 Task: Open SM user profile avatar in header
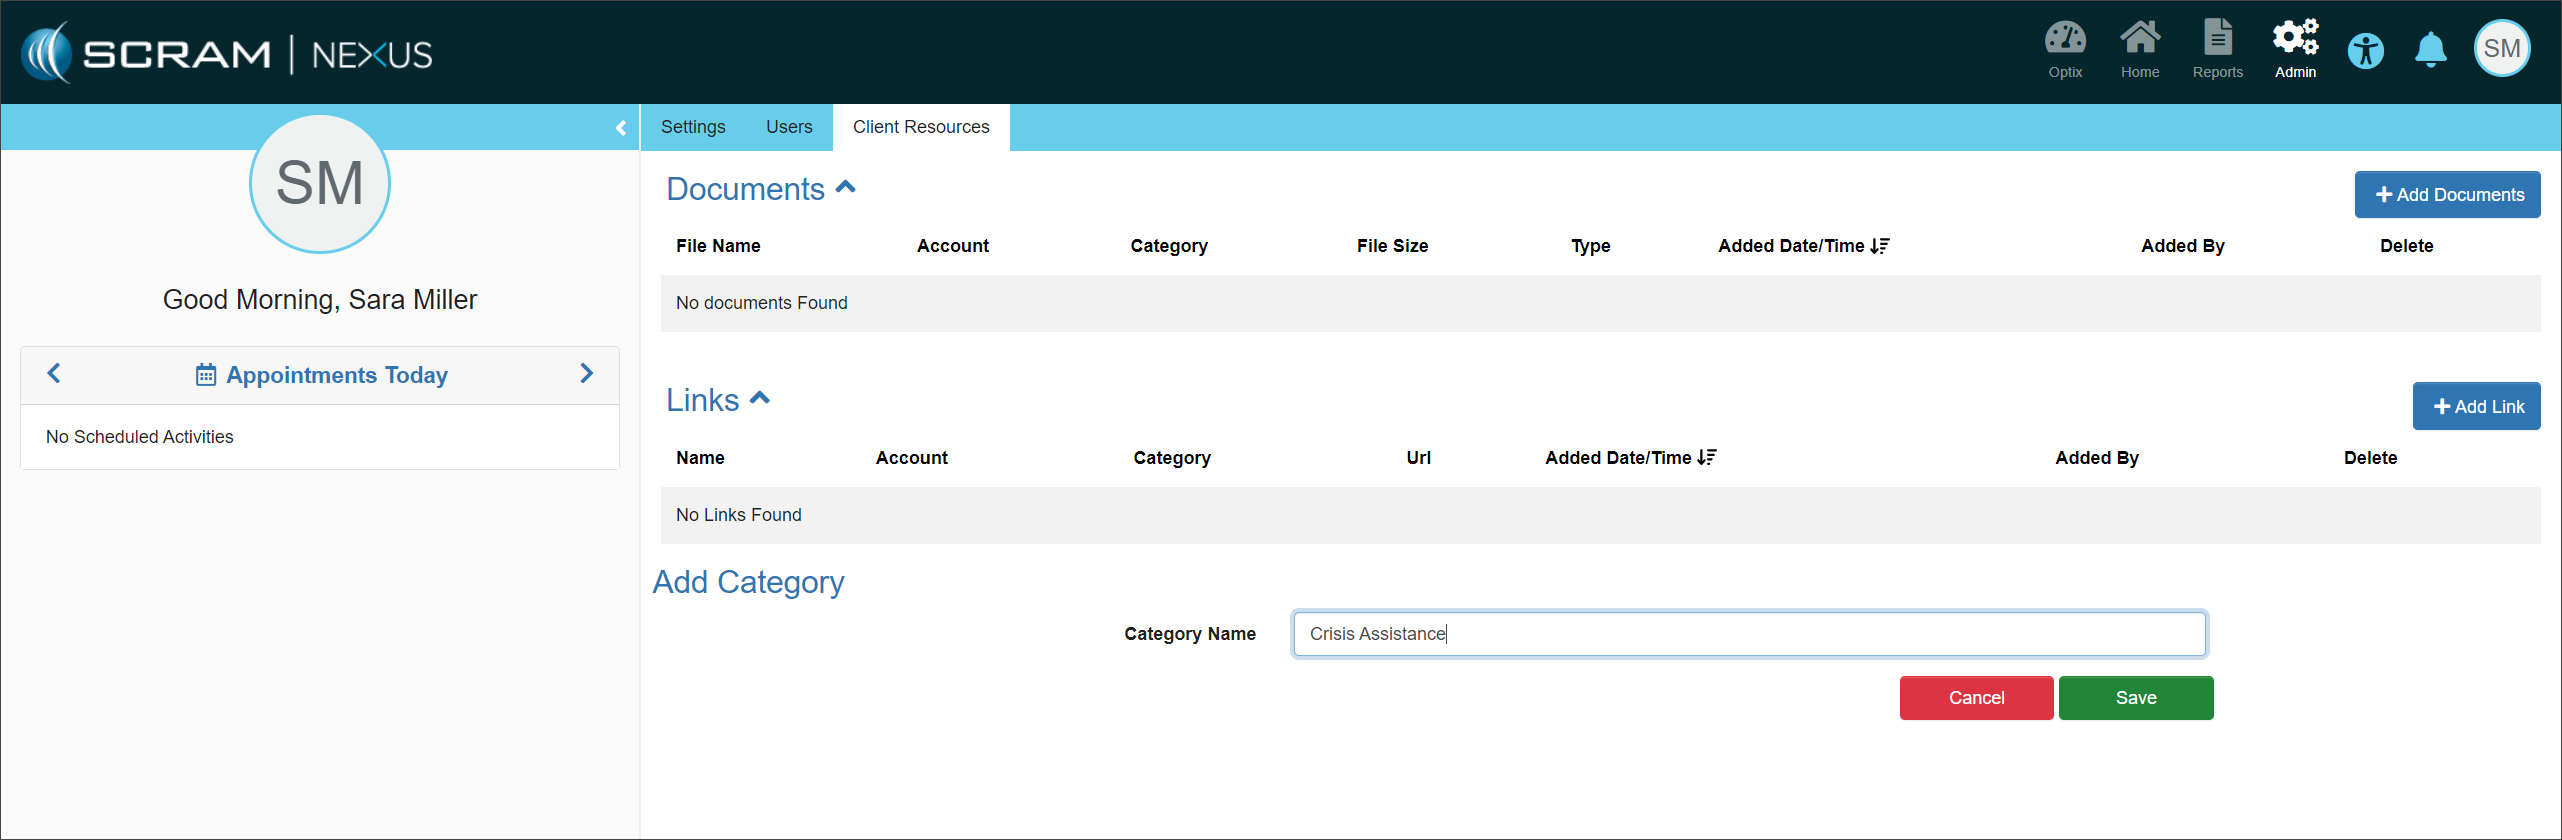pos(2501,49)
